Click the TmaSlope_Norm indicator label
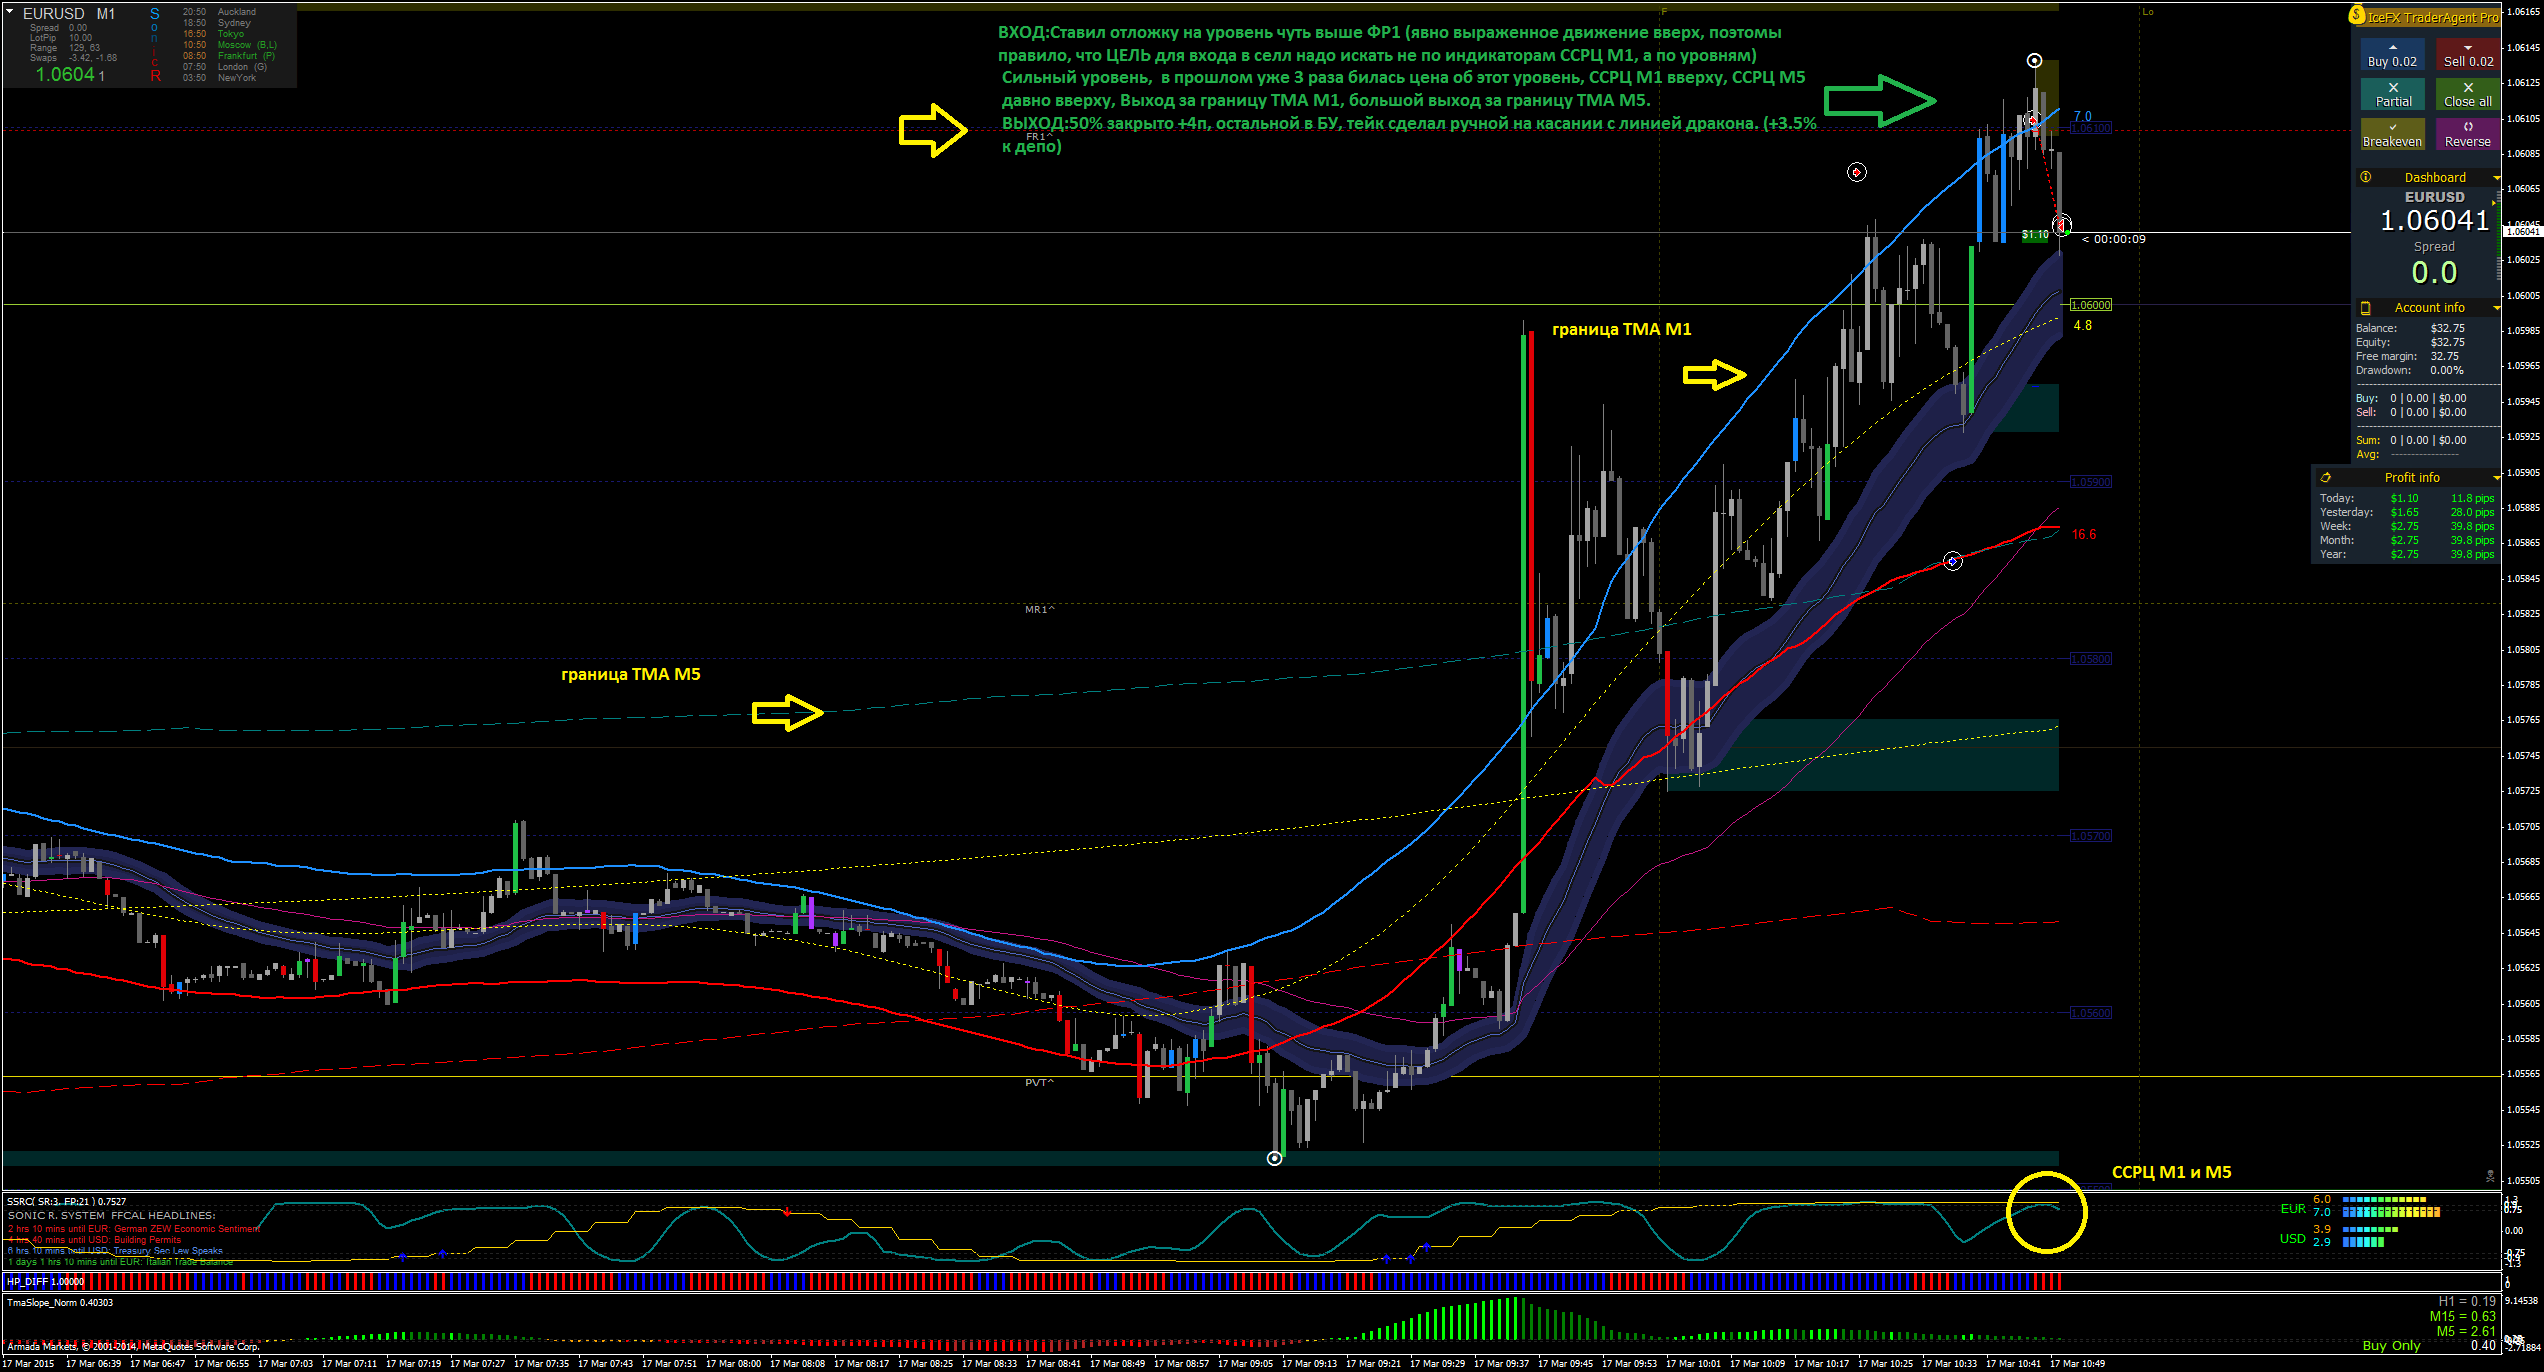The image size is (2544, 1372). (x=60, y=1302)
